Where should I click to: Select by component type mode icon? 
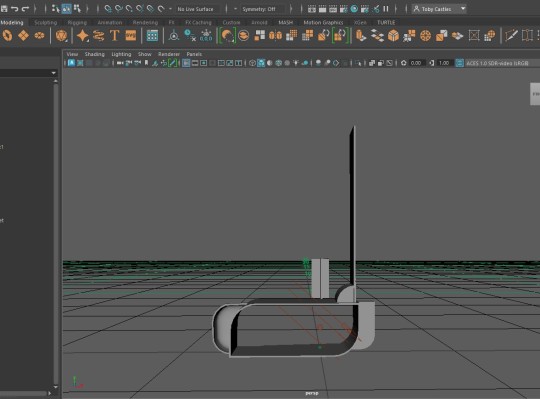point(77,9)
